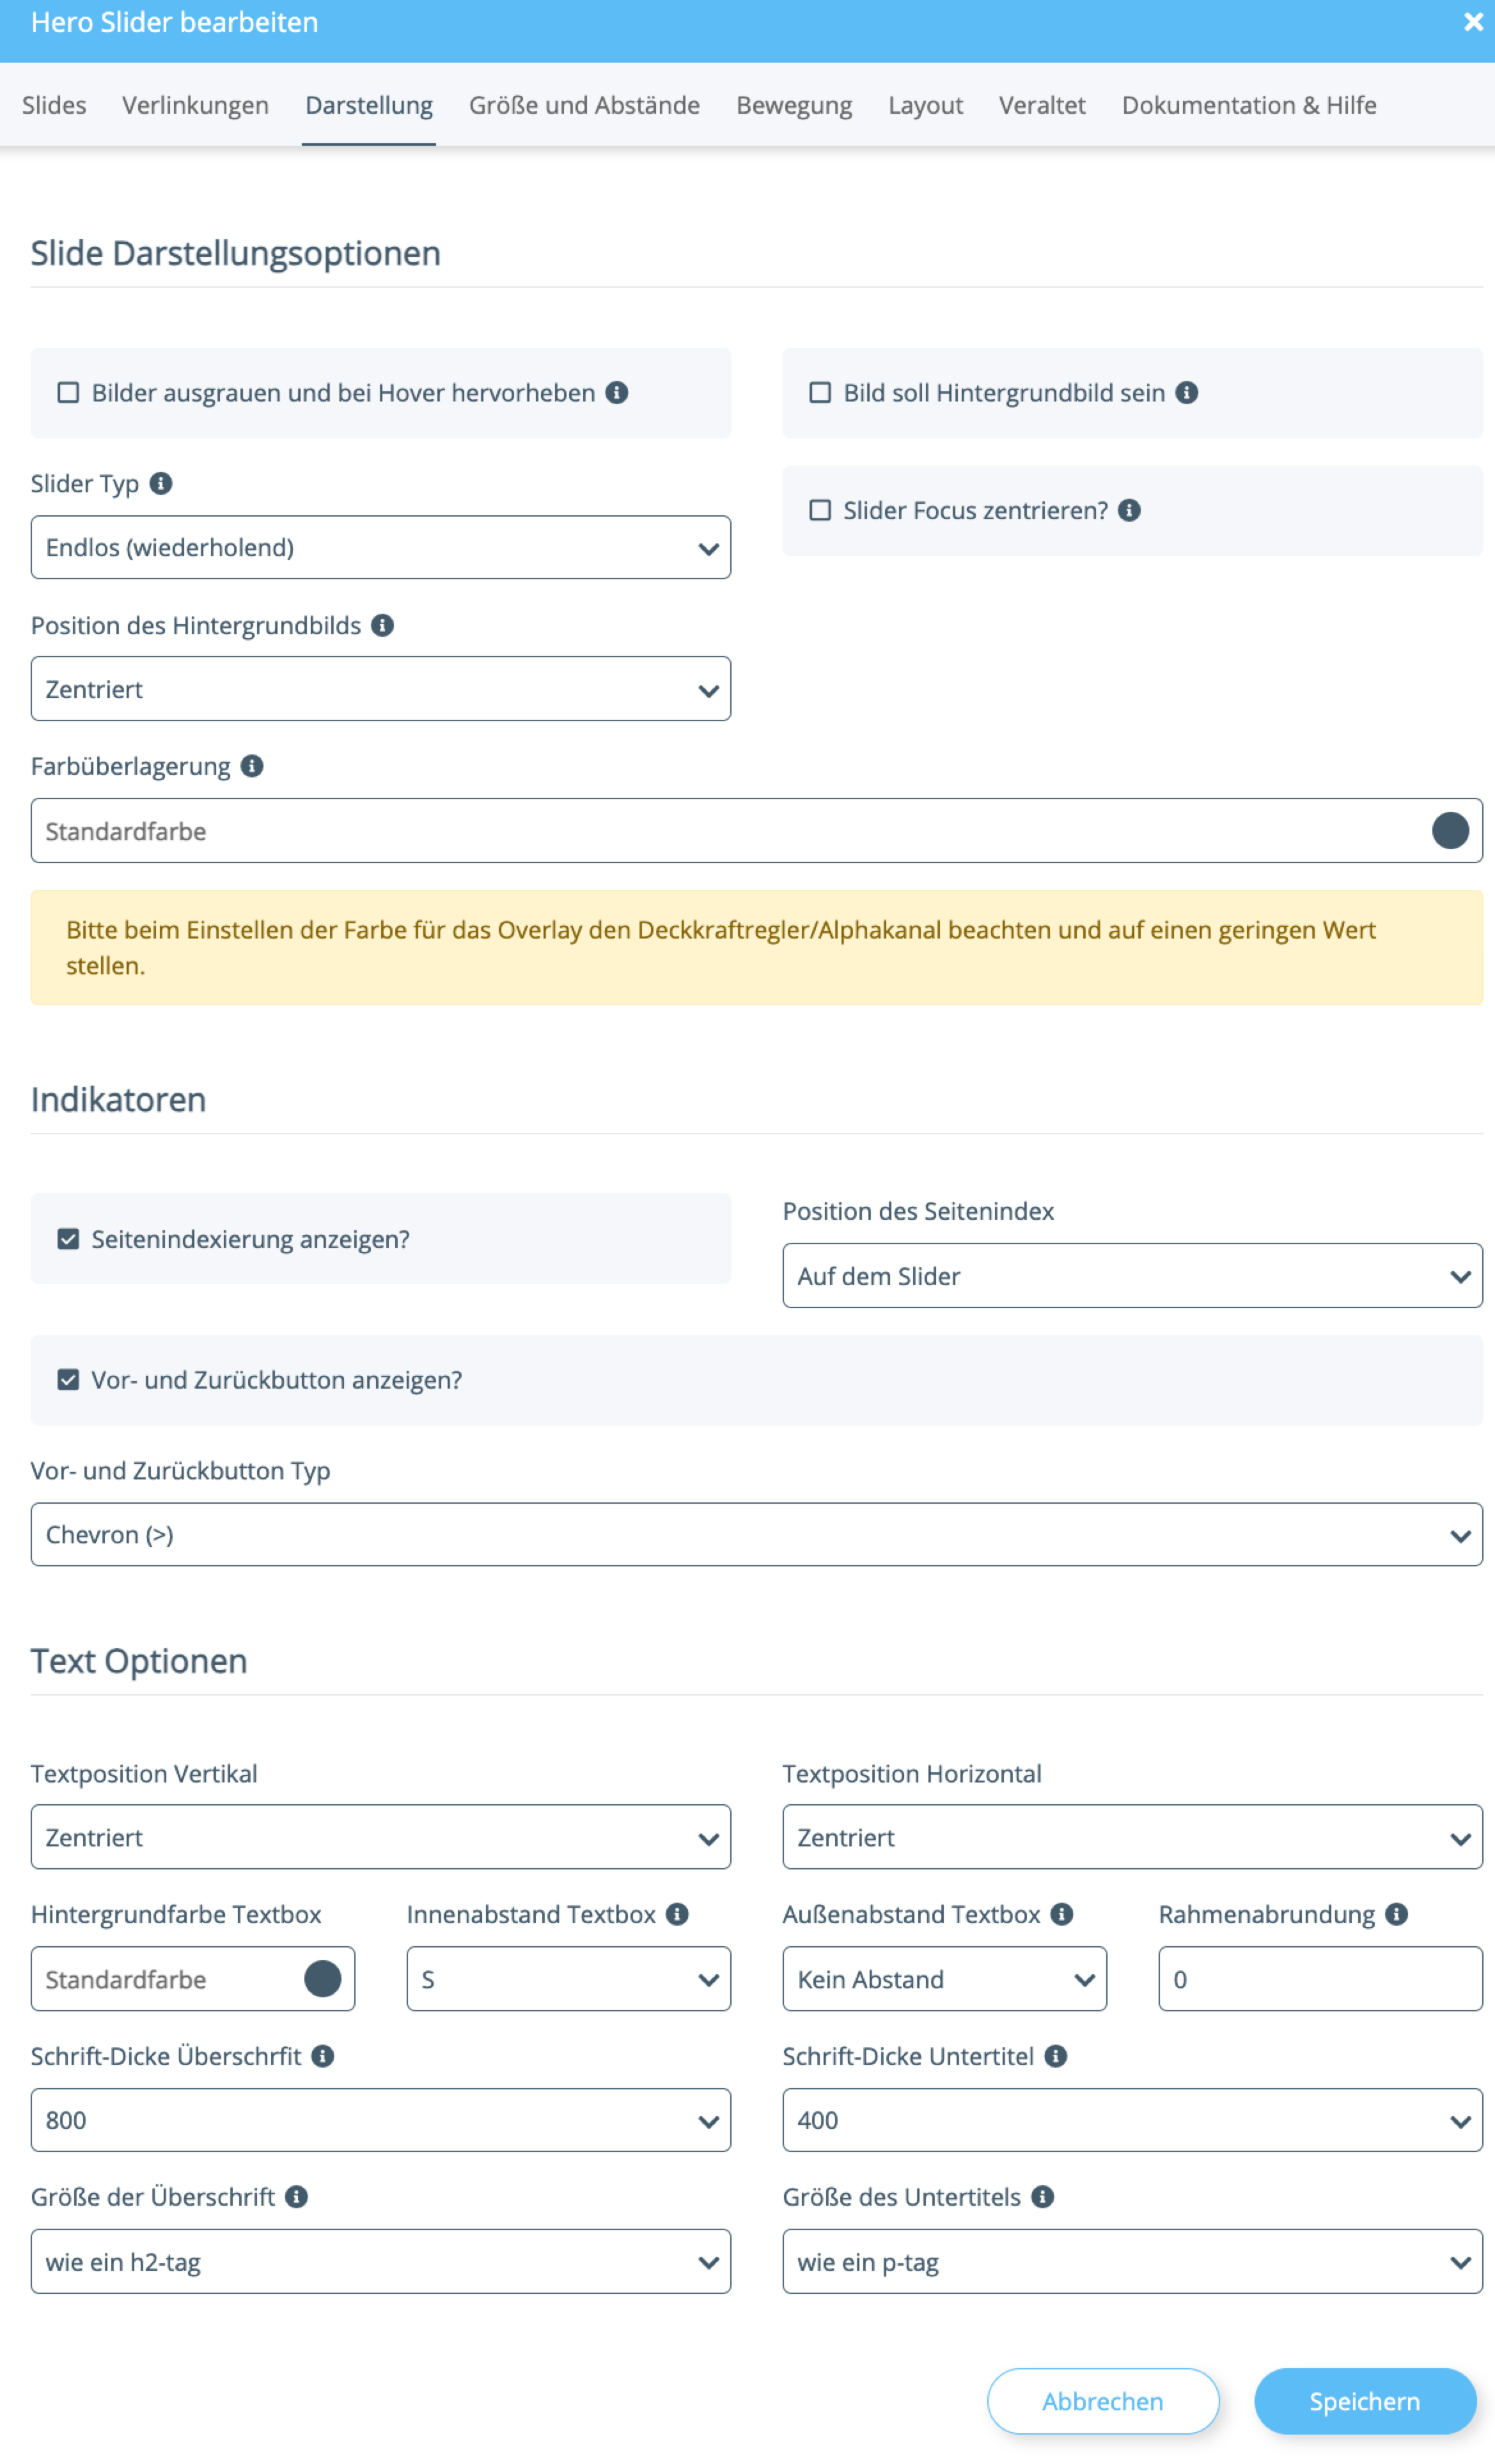Click info icon next to Slider Typ
The image size is (1495, 2464).
click(161, 484)
